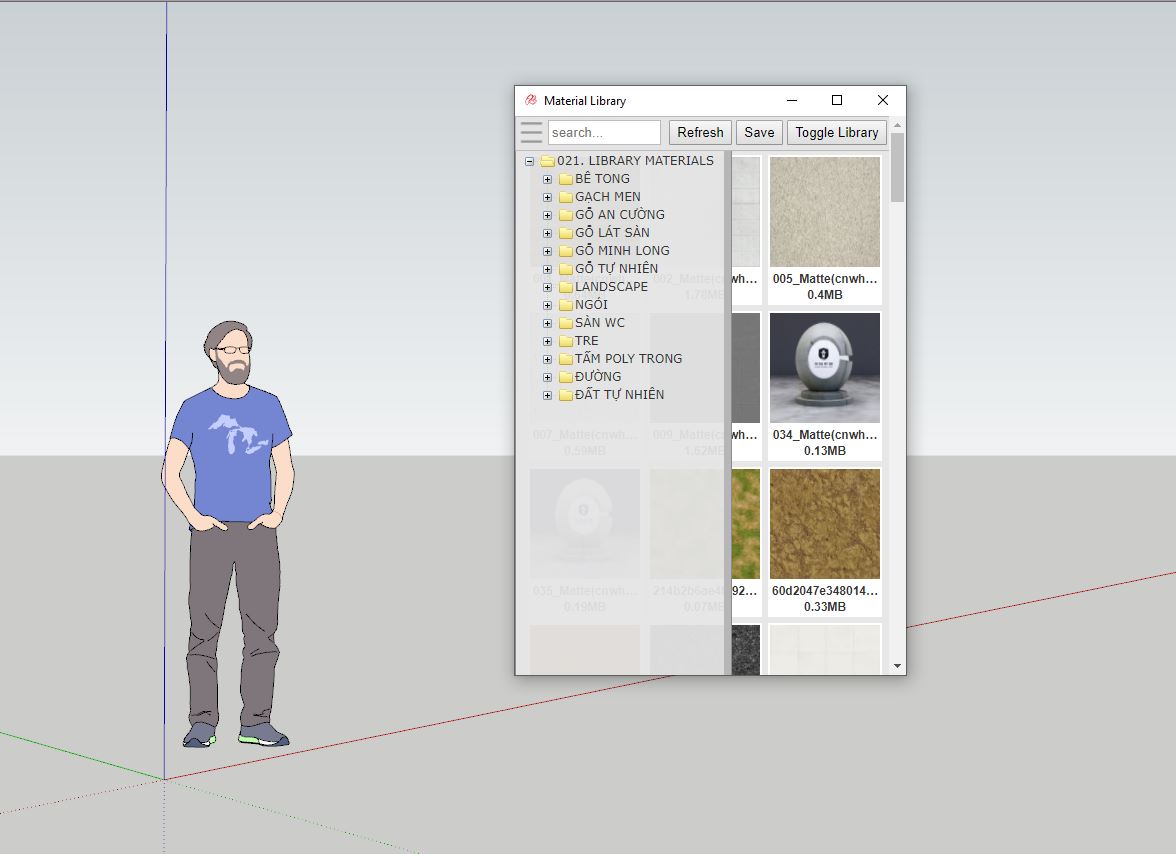Expand the GỖ AN CƯỜNG folder
Image resolution: width=1176 pixels, height=854 pixels.
point(547,214)
